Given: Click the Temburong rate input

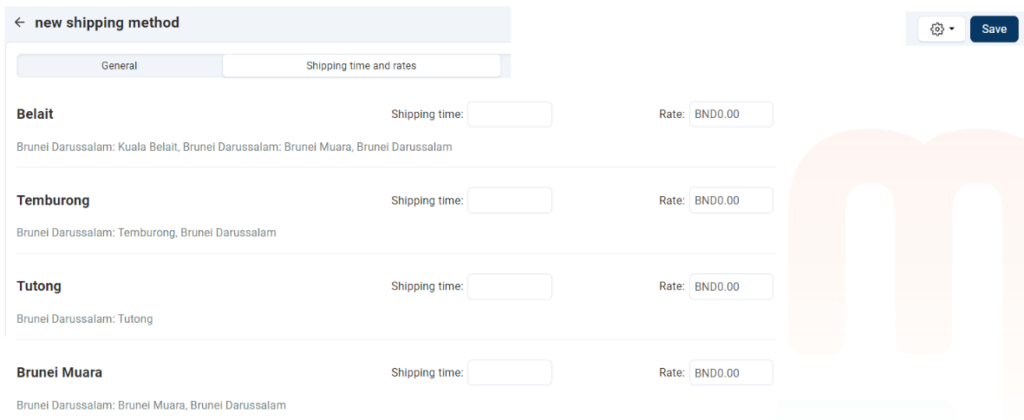Looking at the screenshot, I should 731,200.
